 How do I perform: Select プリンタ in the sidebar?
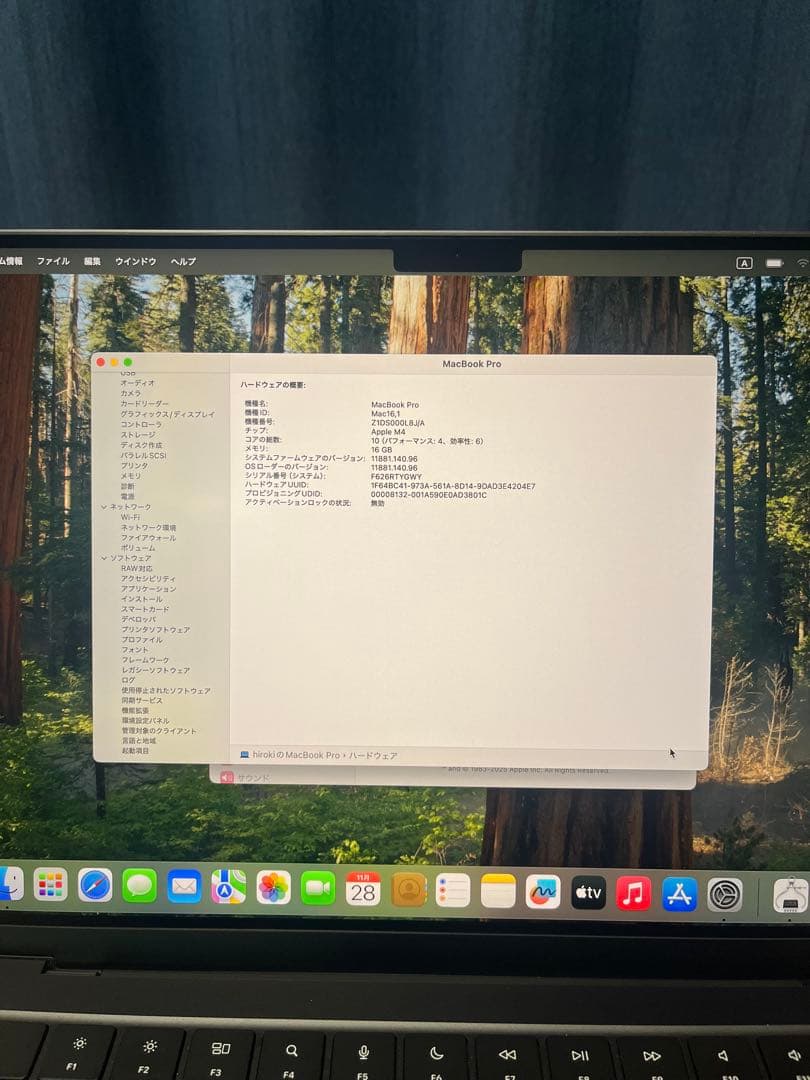134,466
